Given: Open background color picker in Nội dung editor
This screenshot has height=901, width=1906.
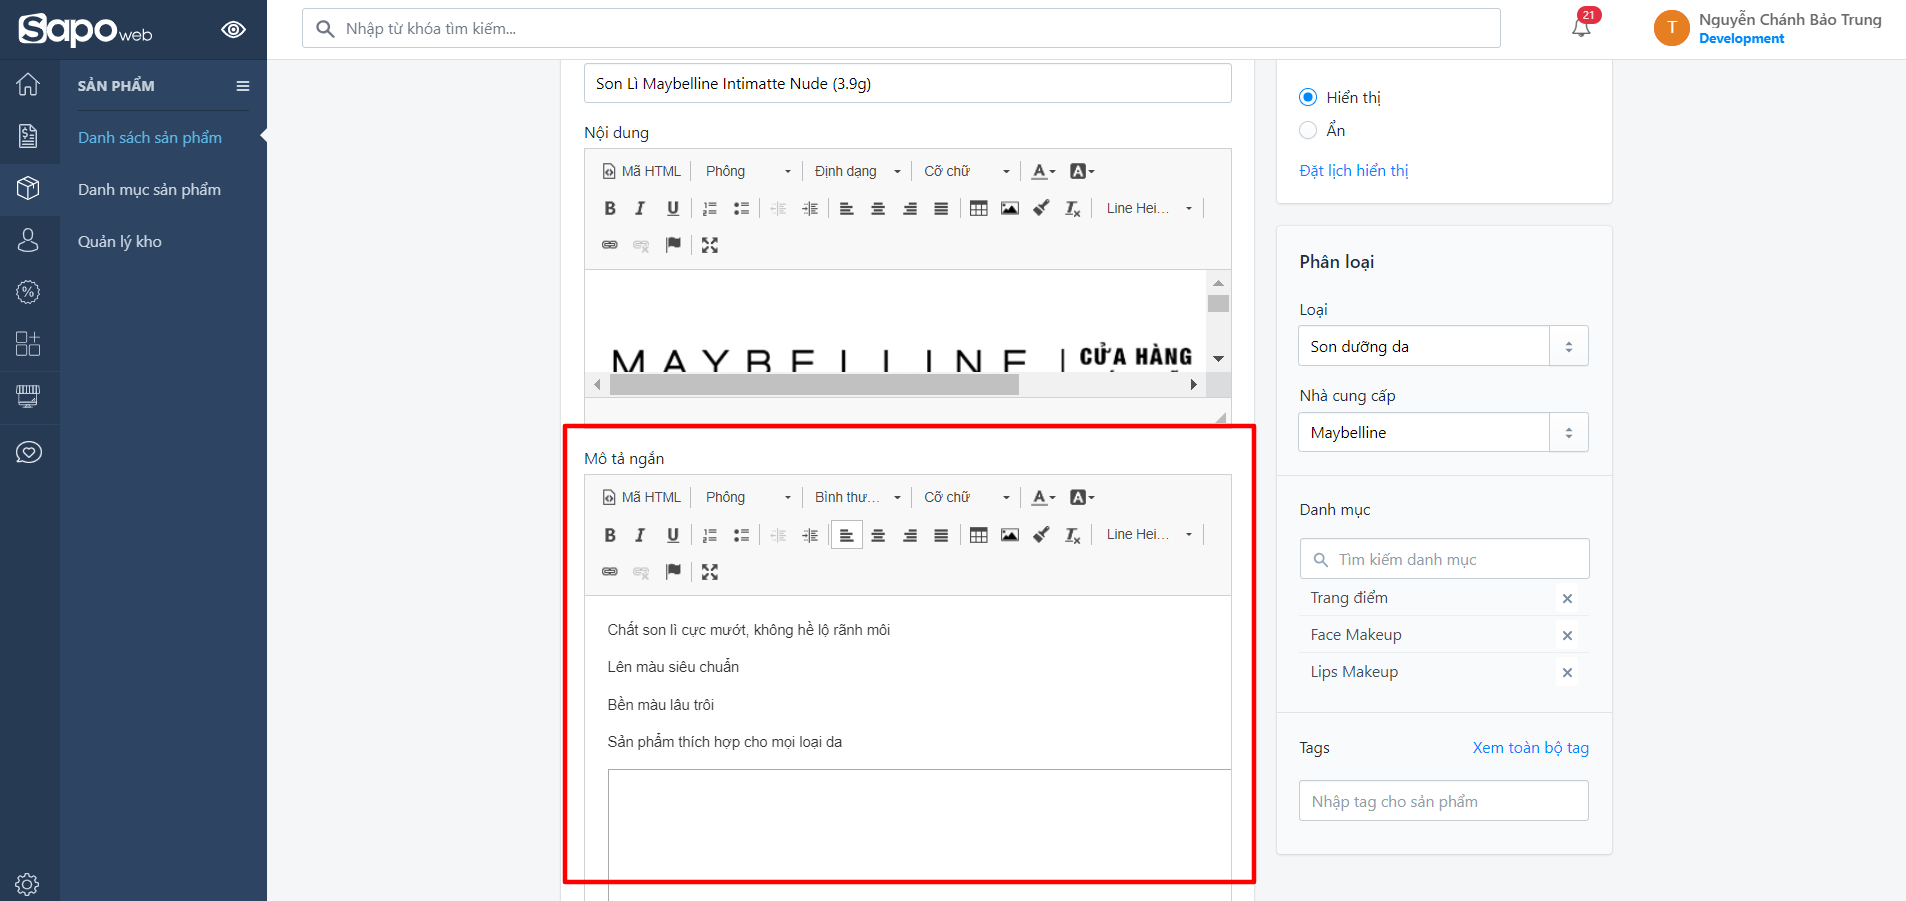Looking at the screenshot, I should pos(1082,171).
